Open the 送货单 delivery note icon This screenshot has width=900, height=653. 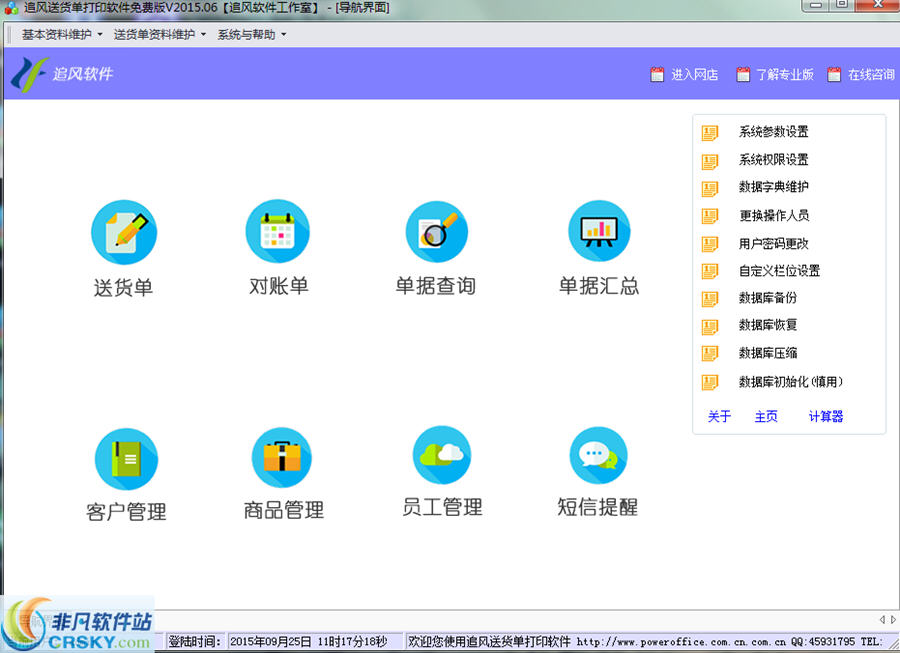(124, 232)
